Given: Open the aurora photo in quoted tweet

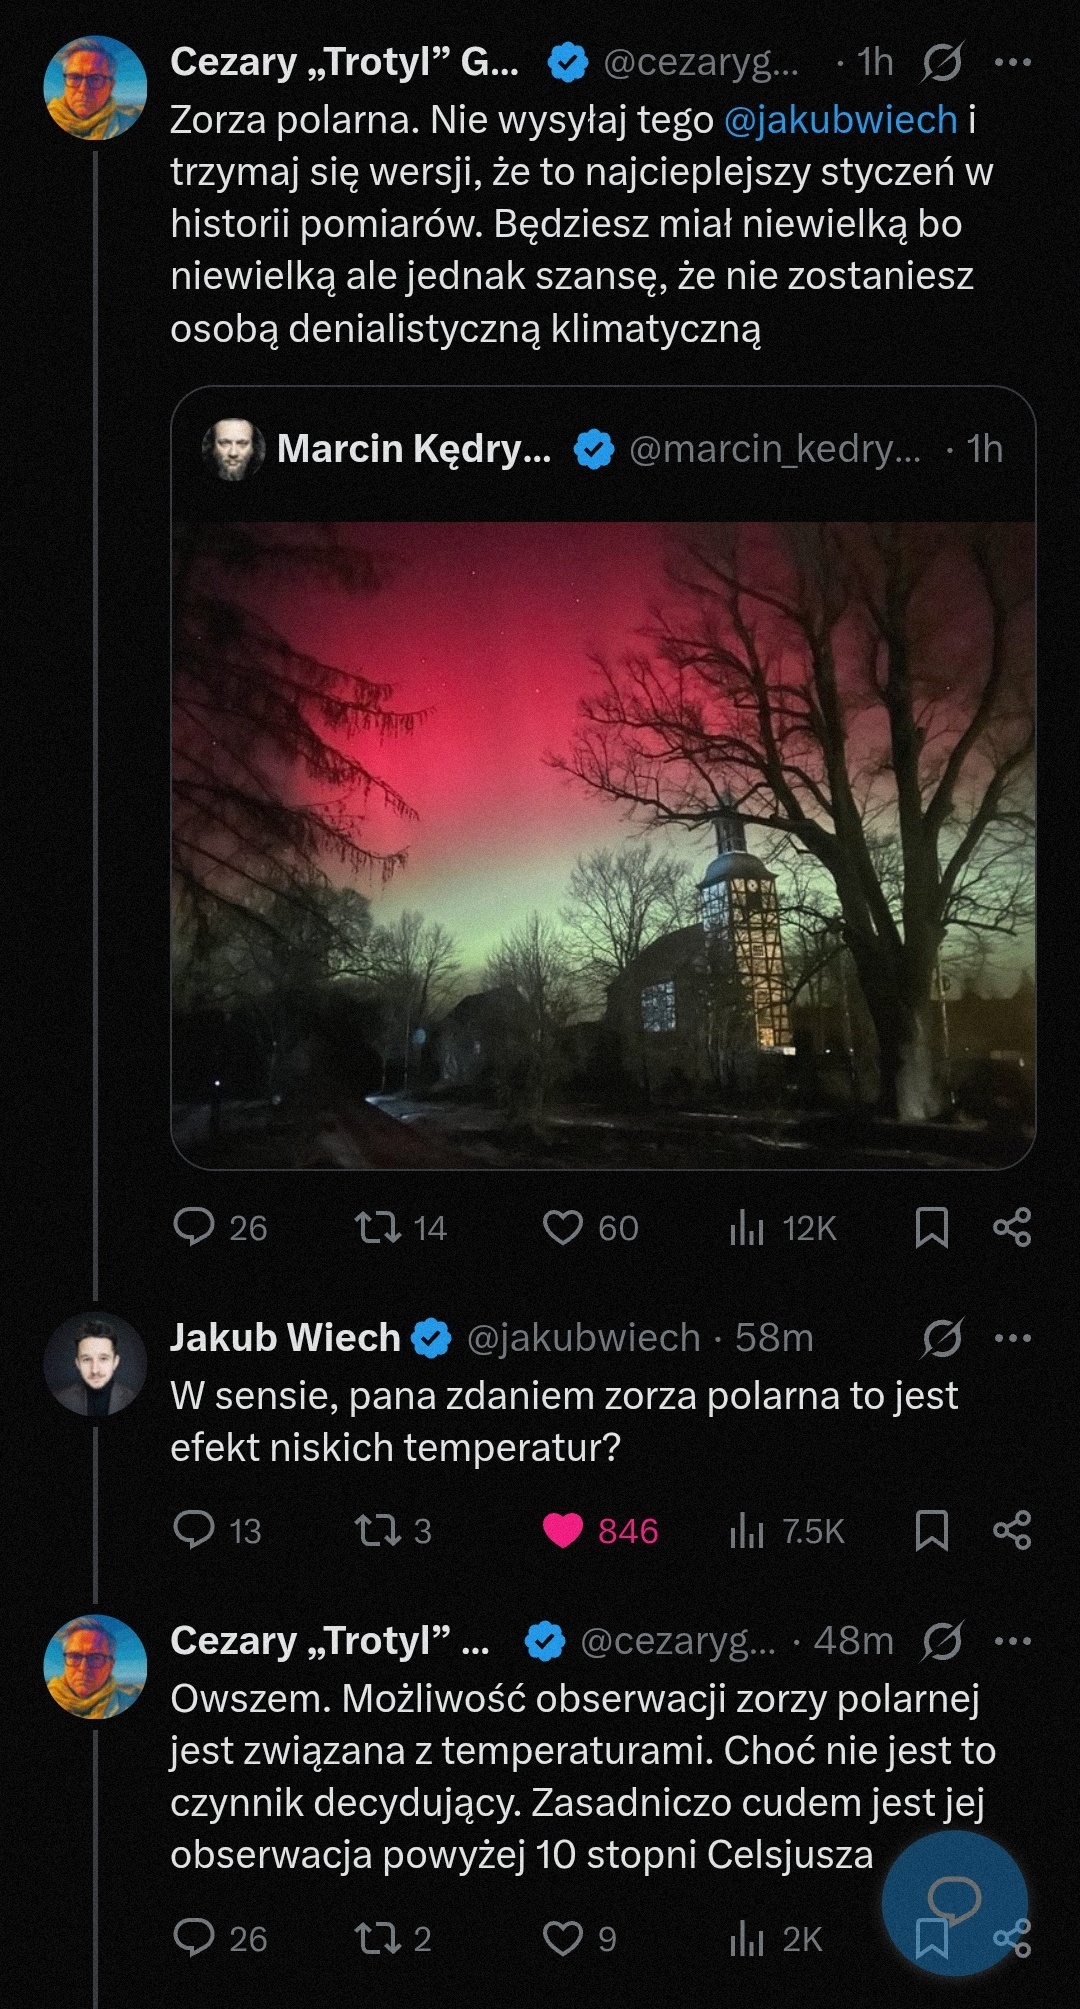Looking at the screenshot, I should point(603,842).
